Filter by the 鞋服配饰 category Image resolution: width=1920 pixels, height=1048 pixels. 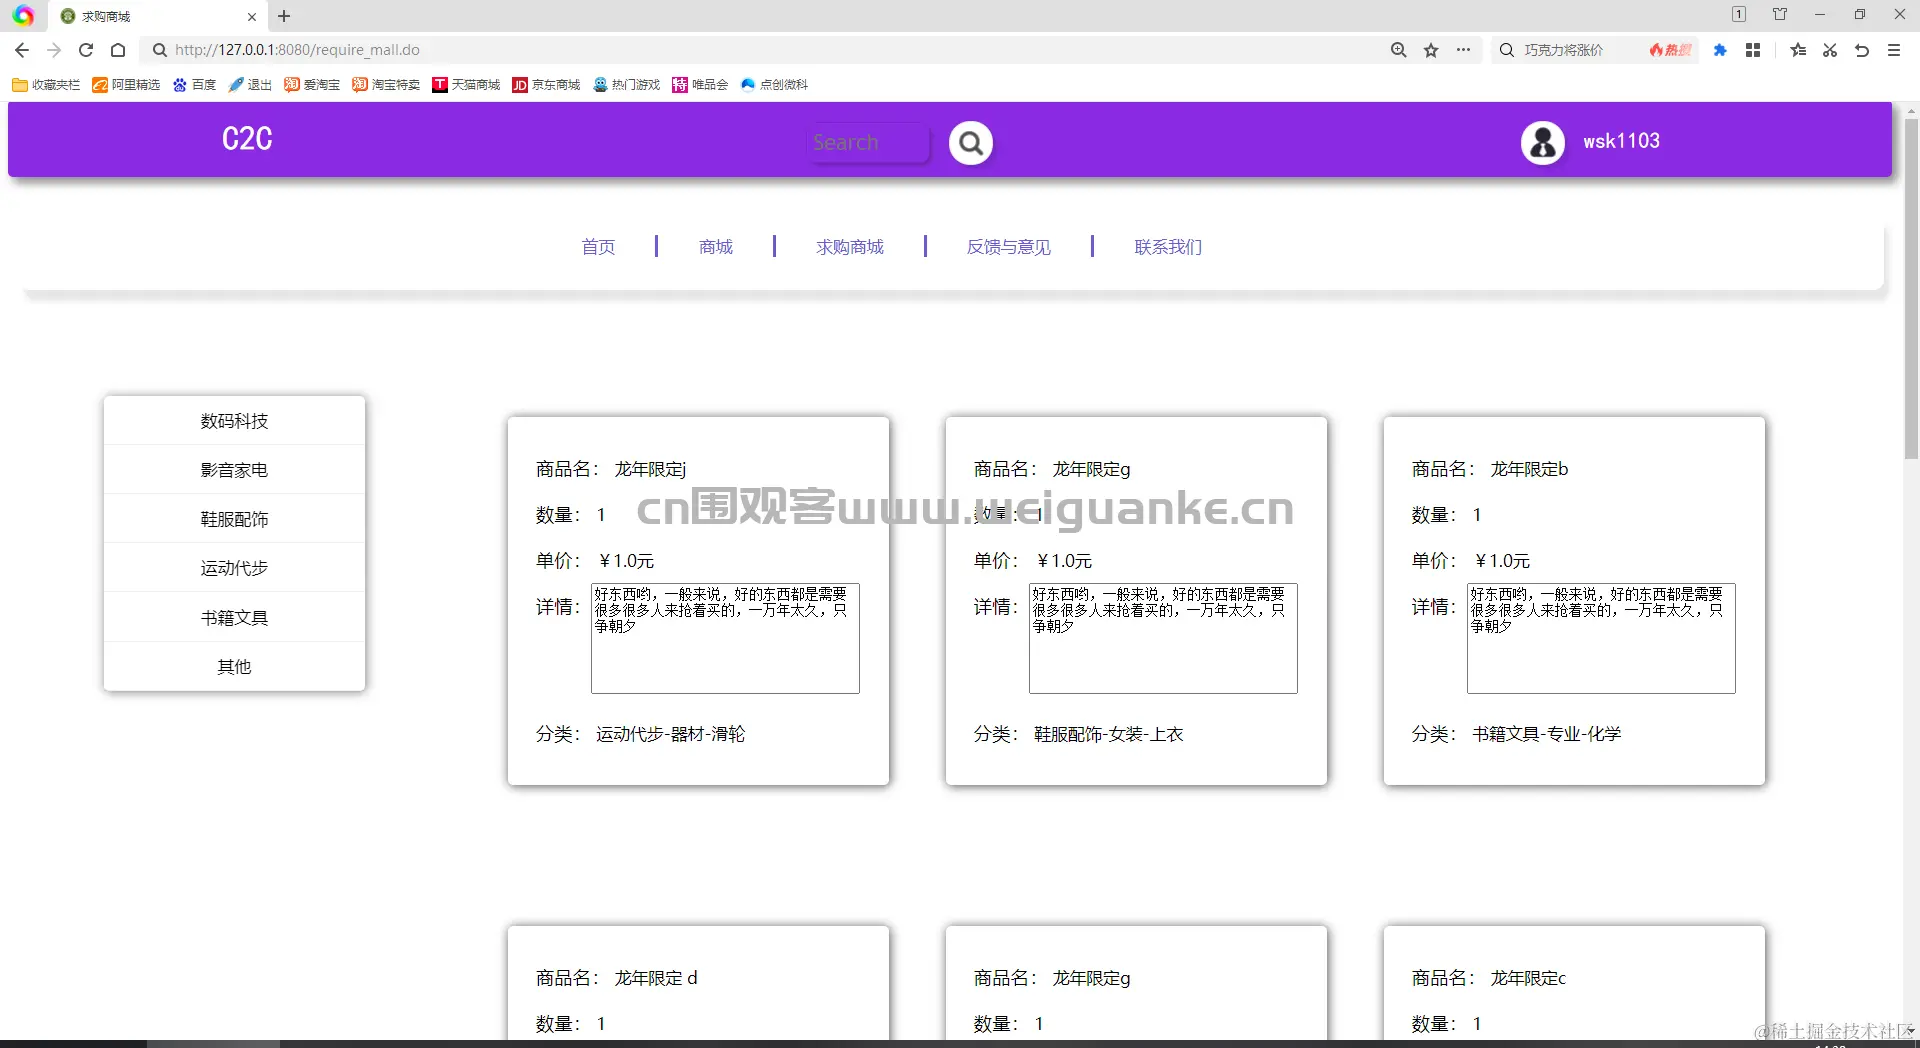[x=234, y=519]
